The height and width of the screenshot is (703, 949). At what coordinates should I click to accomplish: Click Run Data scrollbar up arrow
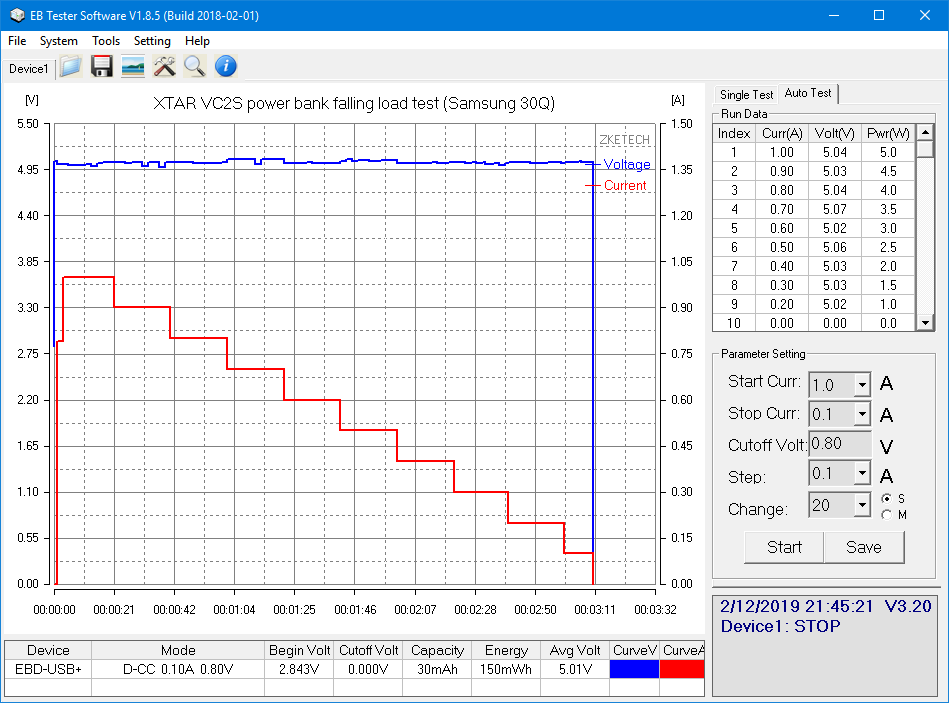click(x=925, y=132)
